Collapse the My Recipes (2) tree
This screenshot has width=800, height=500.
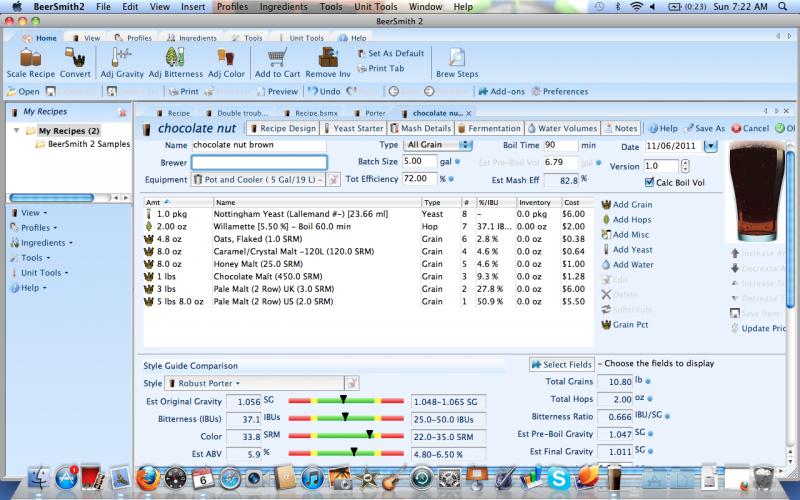(16, 131)
